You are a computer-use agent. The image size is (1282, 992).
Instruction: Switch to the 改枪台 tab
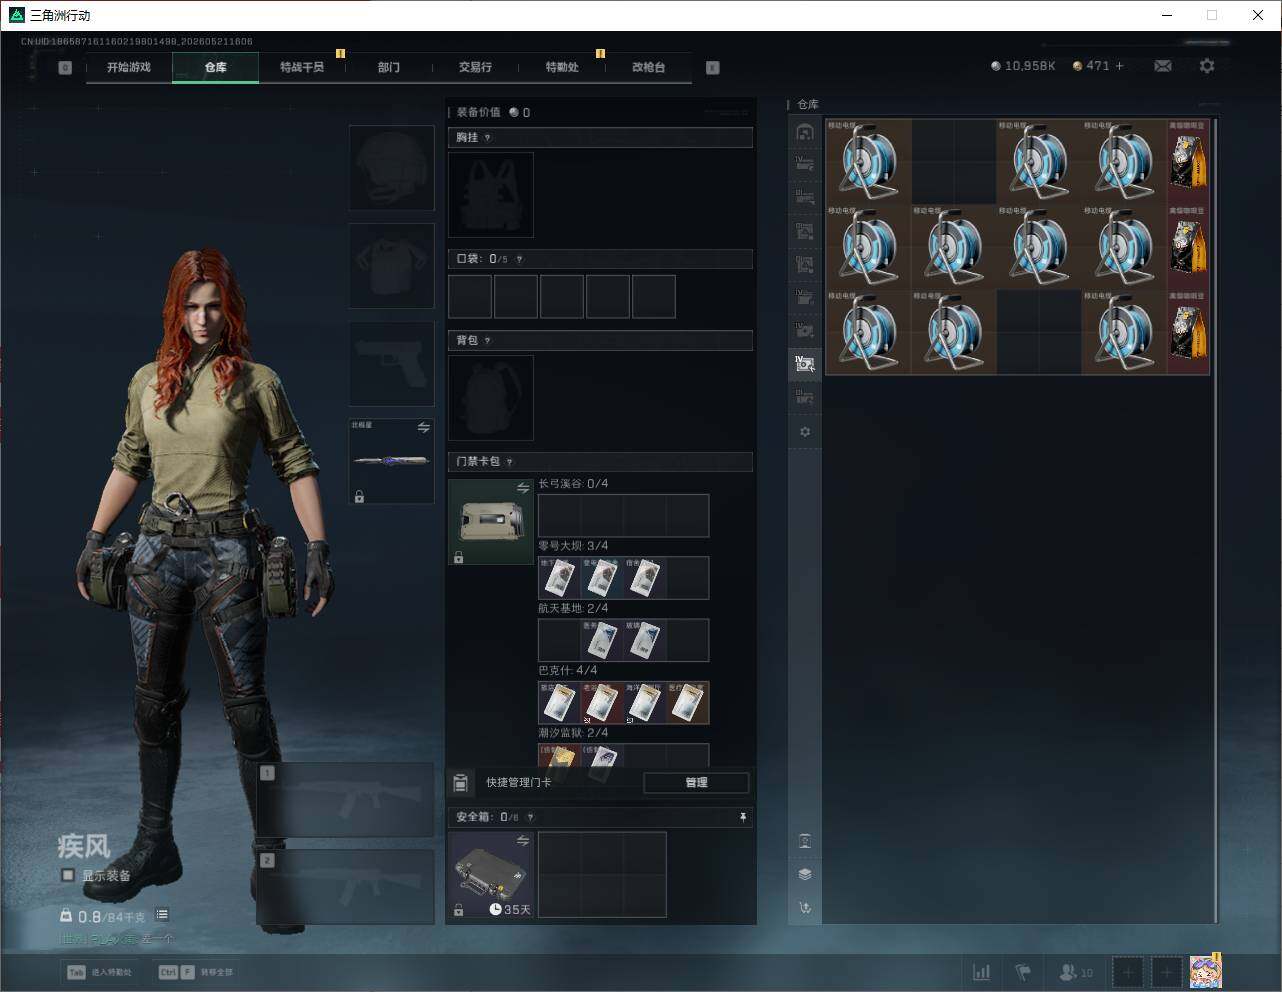pos(648,67)
